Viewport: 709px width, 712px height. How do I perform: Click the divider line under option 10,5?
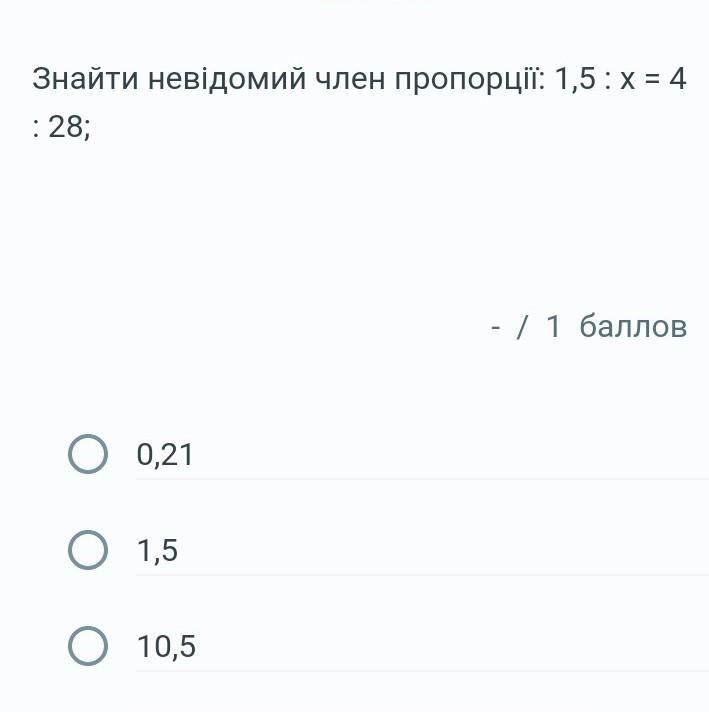pos(420,671)
